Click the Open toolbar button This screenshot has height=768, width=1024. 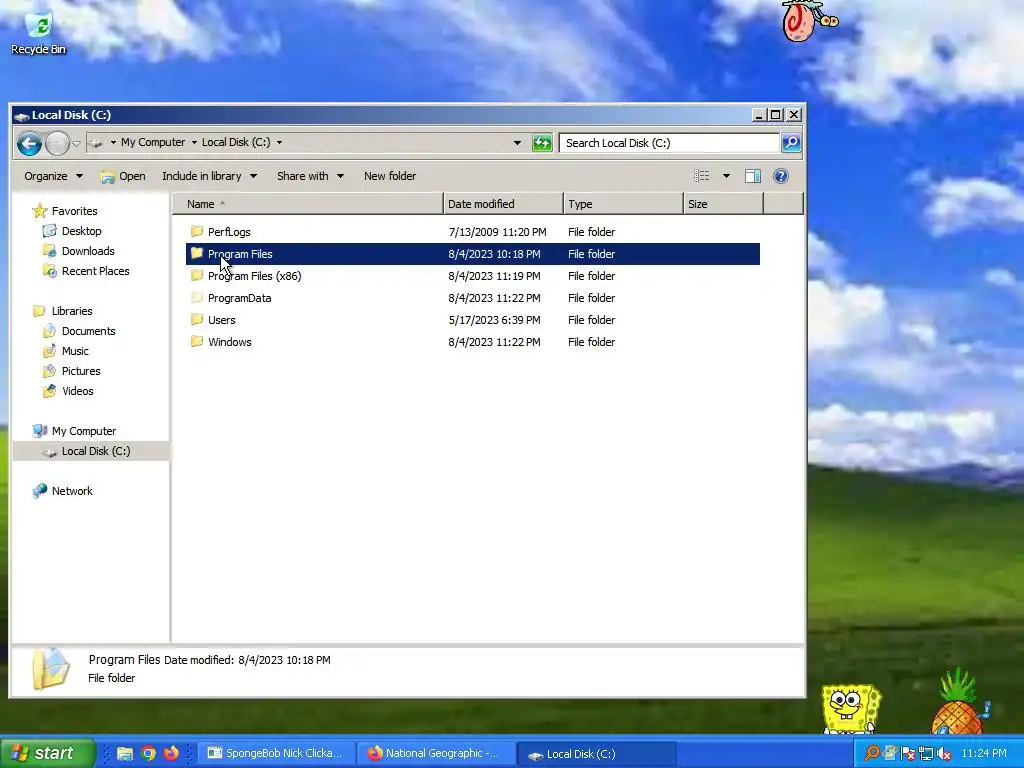[x=123, y=176]
